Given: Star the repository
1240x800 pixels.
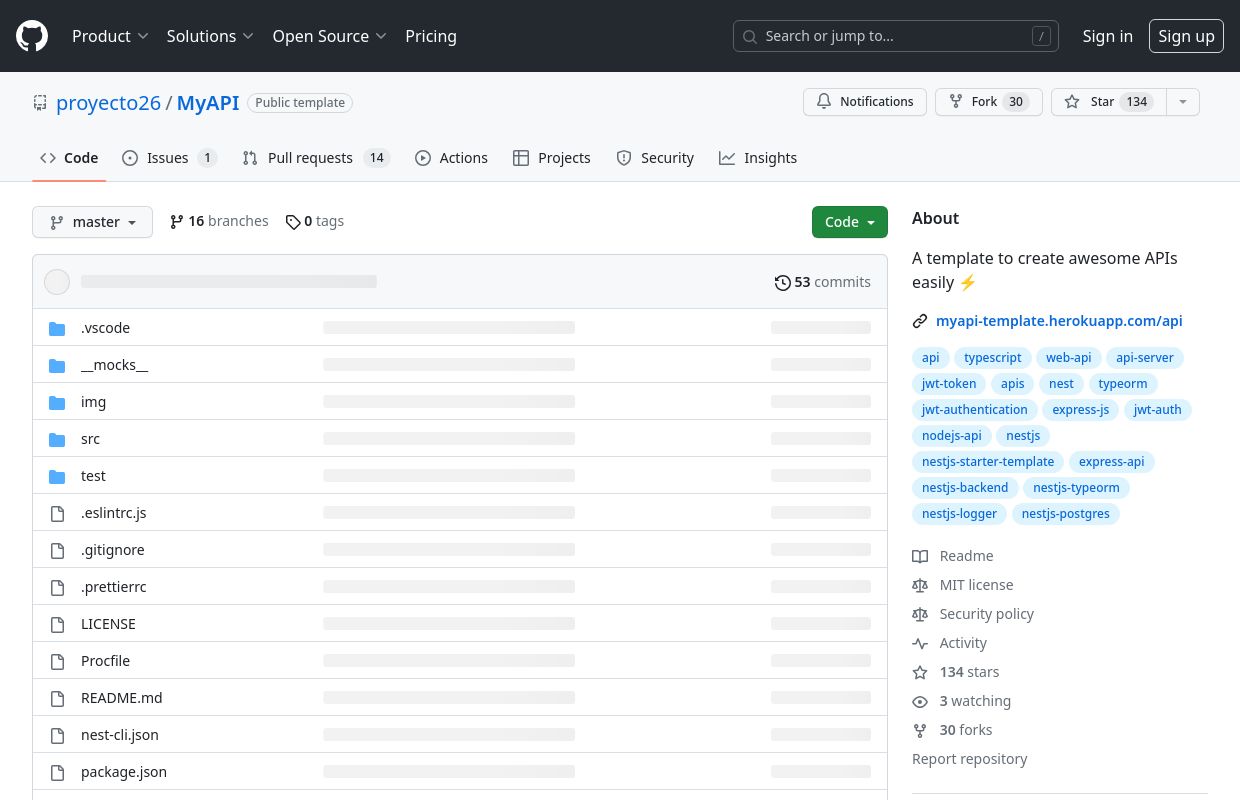Looking at the screenshot, I should point(1108,102).
